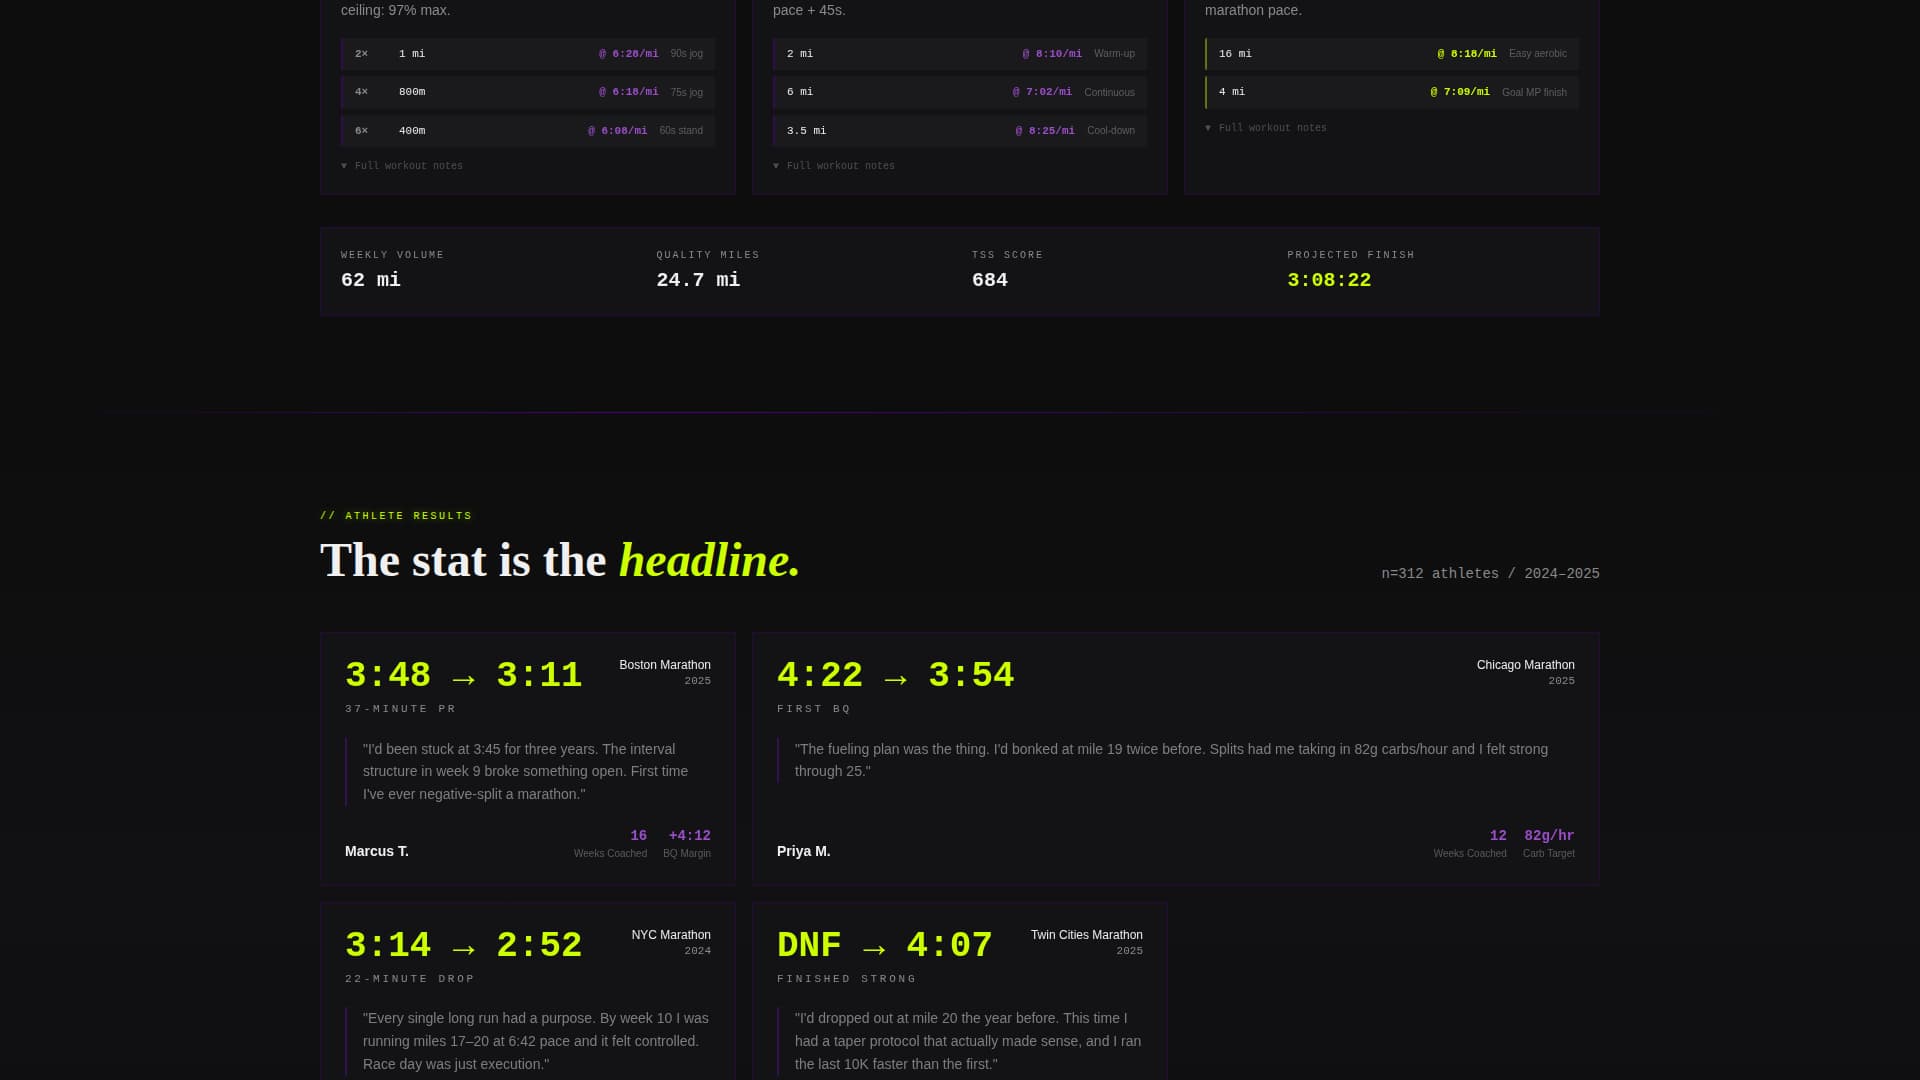Click the "37-MINUTE PR" caption
The width and height of the screenshot is (1920, 1080).
[x=400, y=709]
